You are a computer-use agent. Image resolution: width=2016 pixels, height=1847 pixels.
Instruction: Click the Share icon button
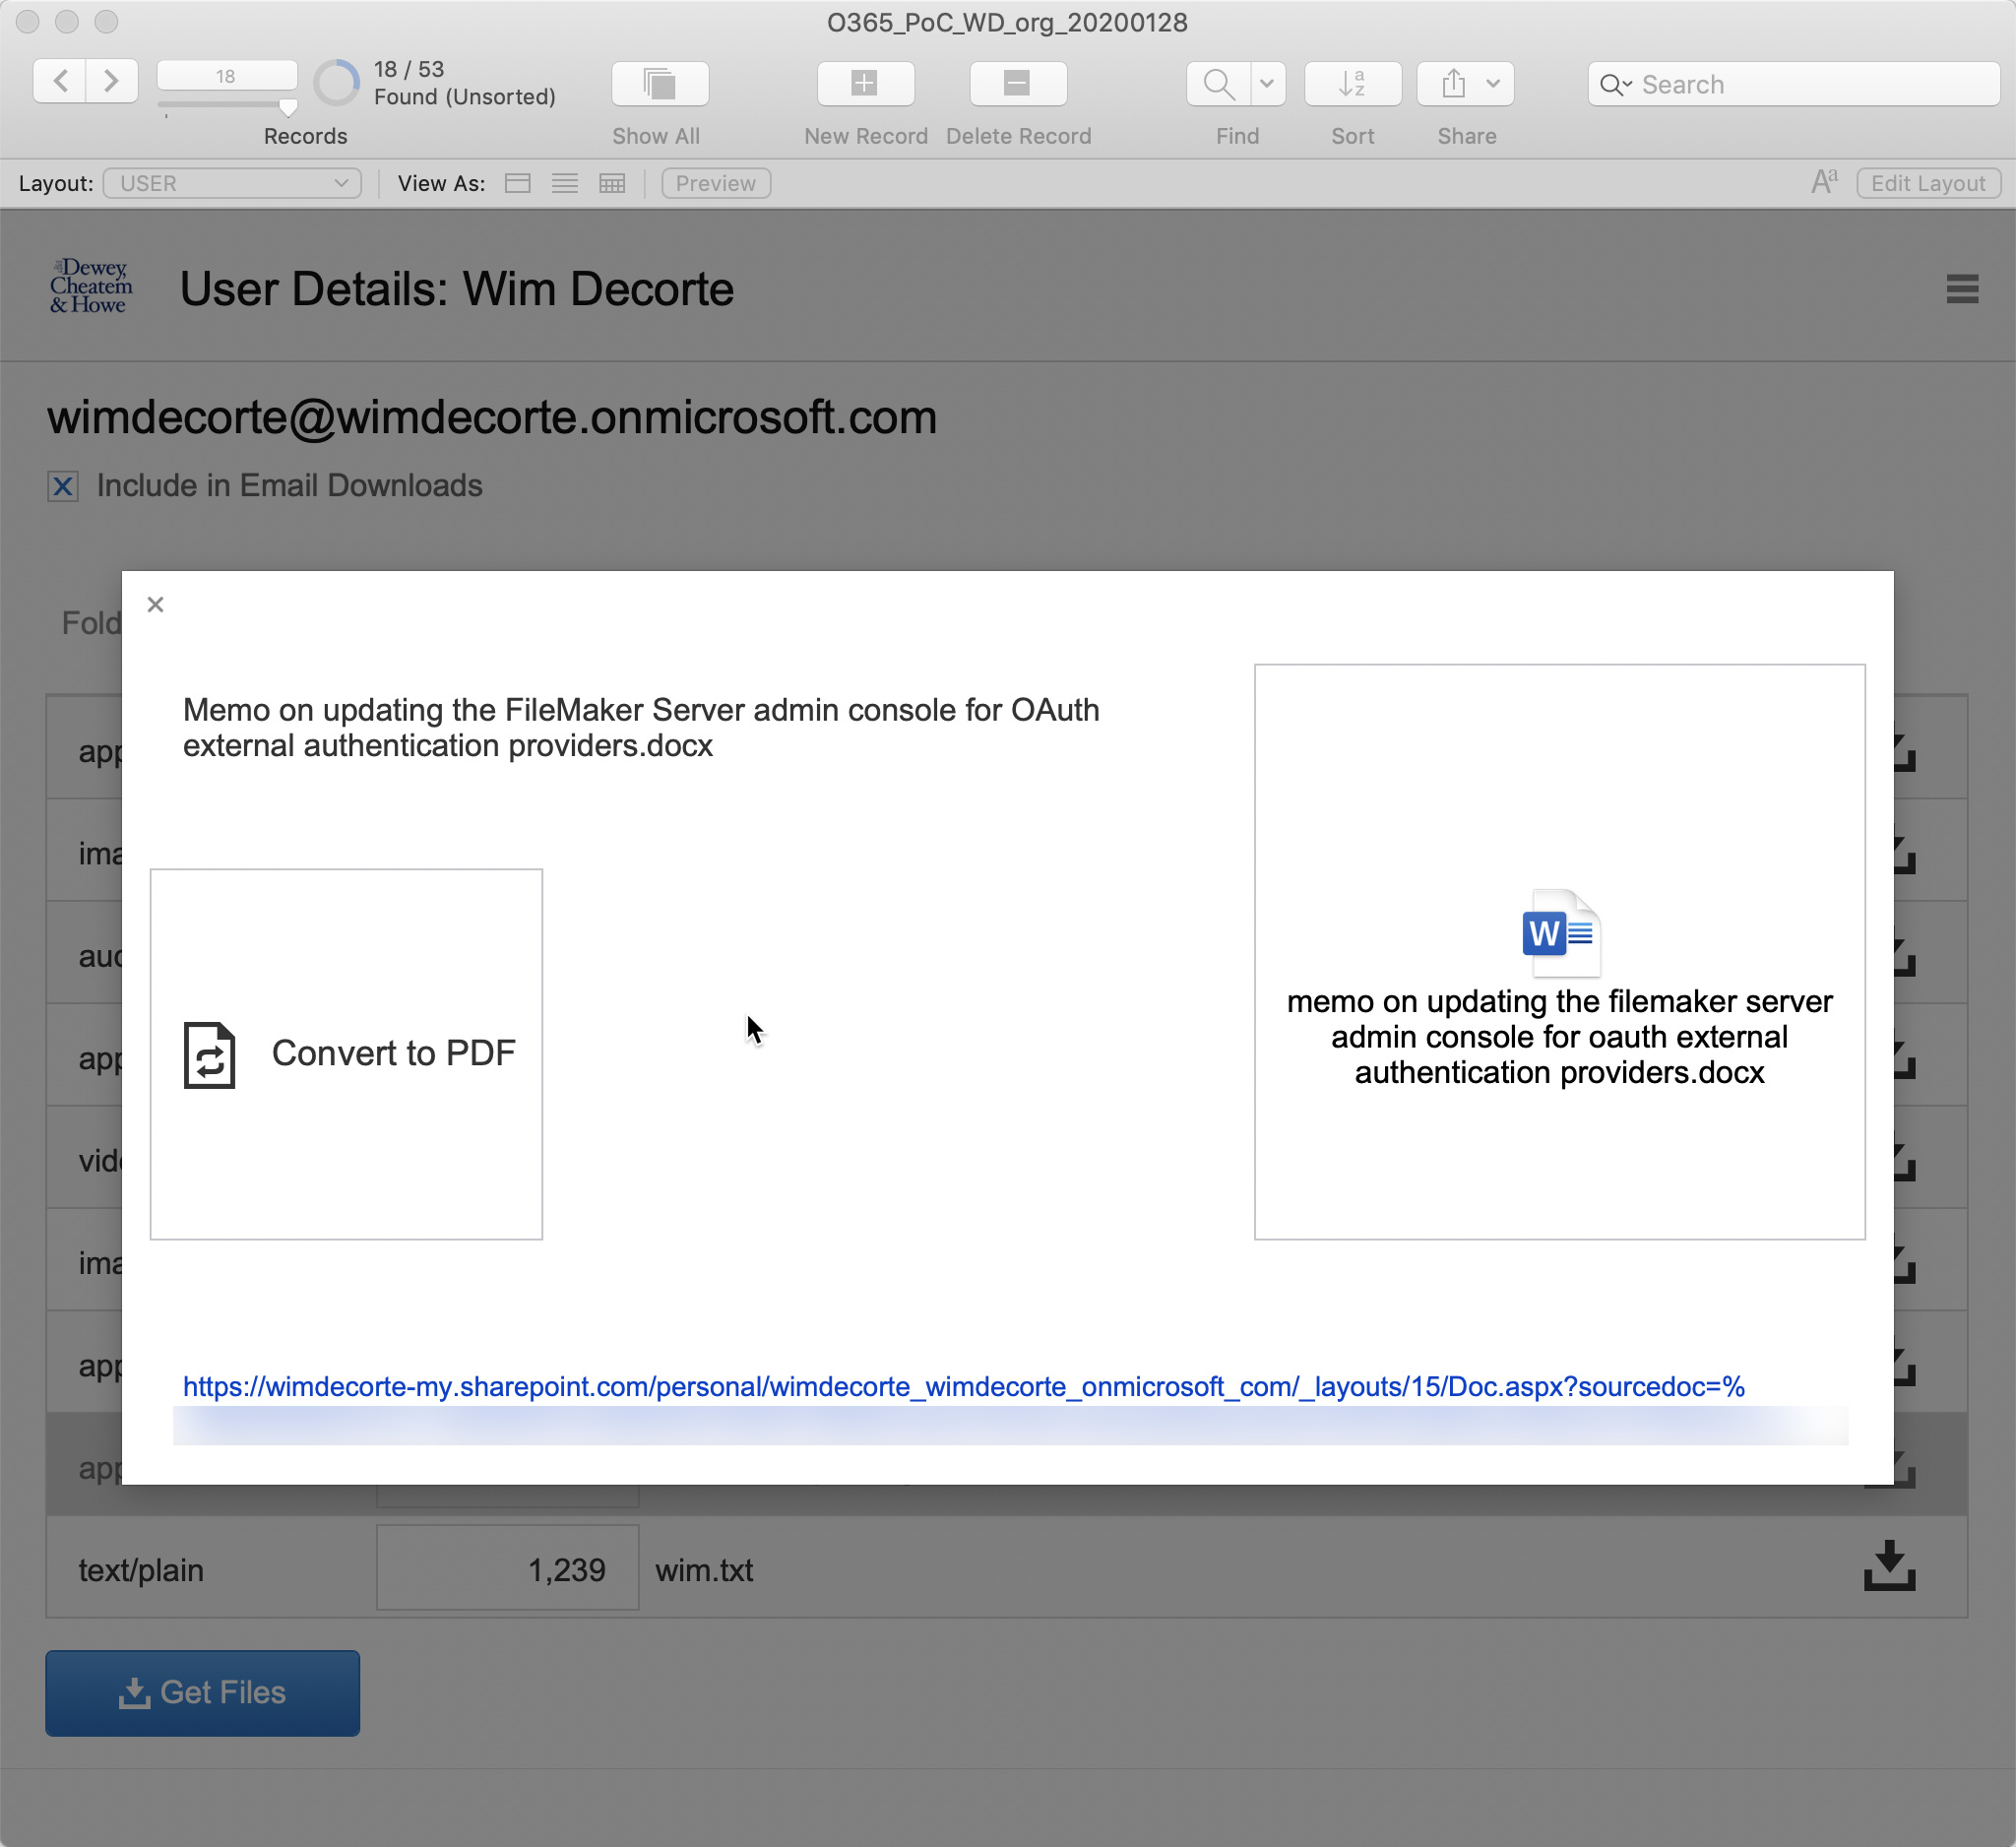(x=1454, y=84)
